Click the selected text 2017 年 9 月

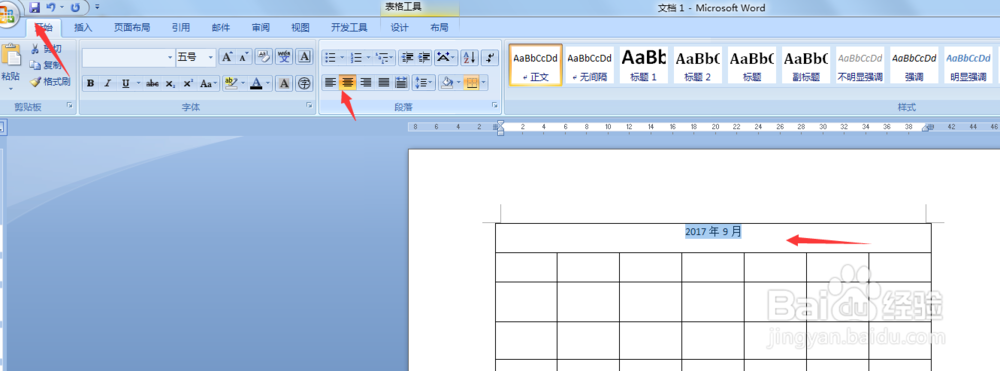(713, 232)
